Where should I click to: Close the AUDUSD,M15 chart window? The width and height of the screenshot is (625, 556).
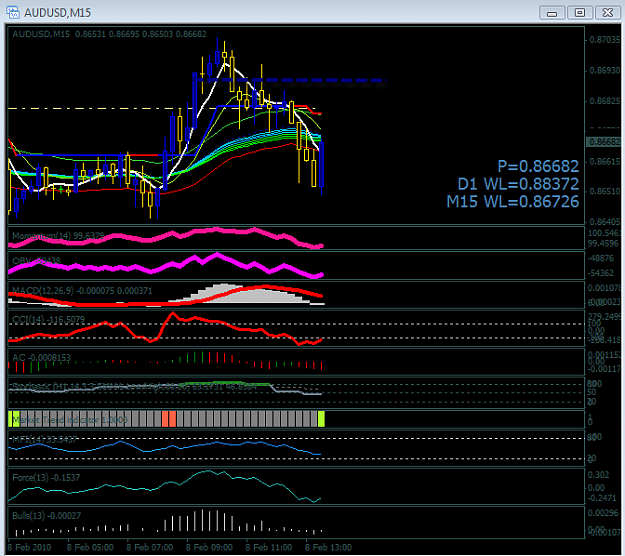coord(607,13)
